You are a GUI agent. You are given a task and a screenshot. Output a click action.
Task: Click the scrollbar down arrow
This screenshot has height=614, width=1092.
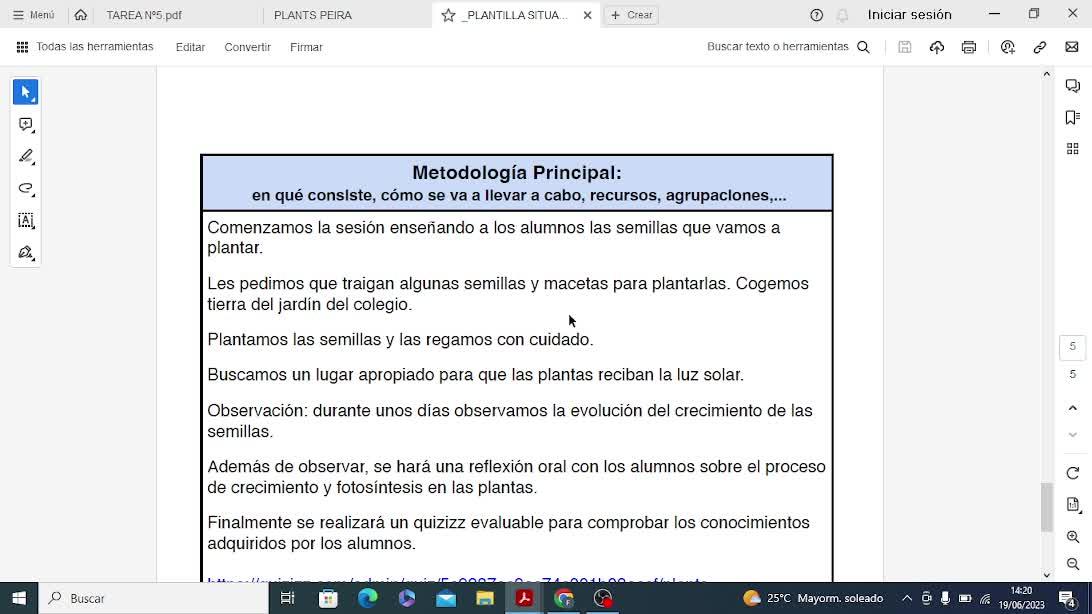pos(1047,576)
